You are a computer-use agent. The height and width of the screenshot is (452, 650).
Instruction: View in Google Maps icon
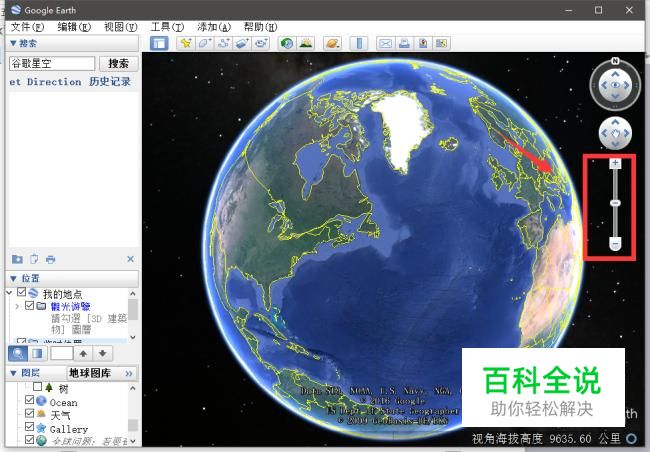[441, 43]
